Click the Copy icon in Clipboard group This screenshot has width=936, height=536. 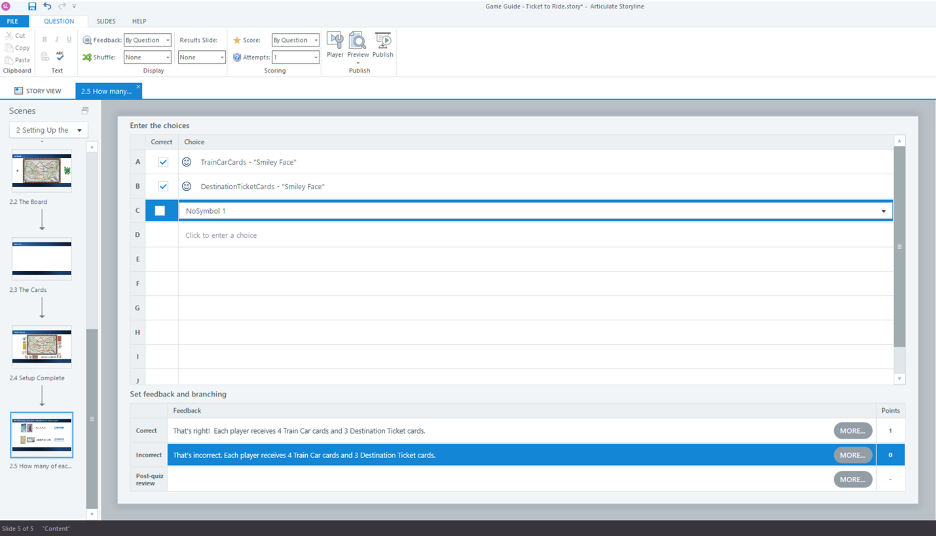tap(9, 48)
